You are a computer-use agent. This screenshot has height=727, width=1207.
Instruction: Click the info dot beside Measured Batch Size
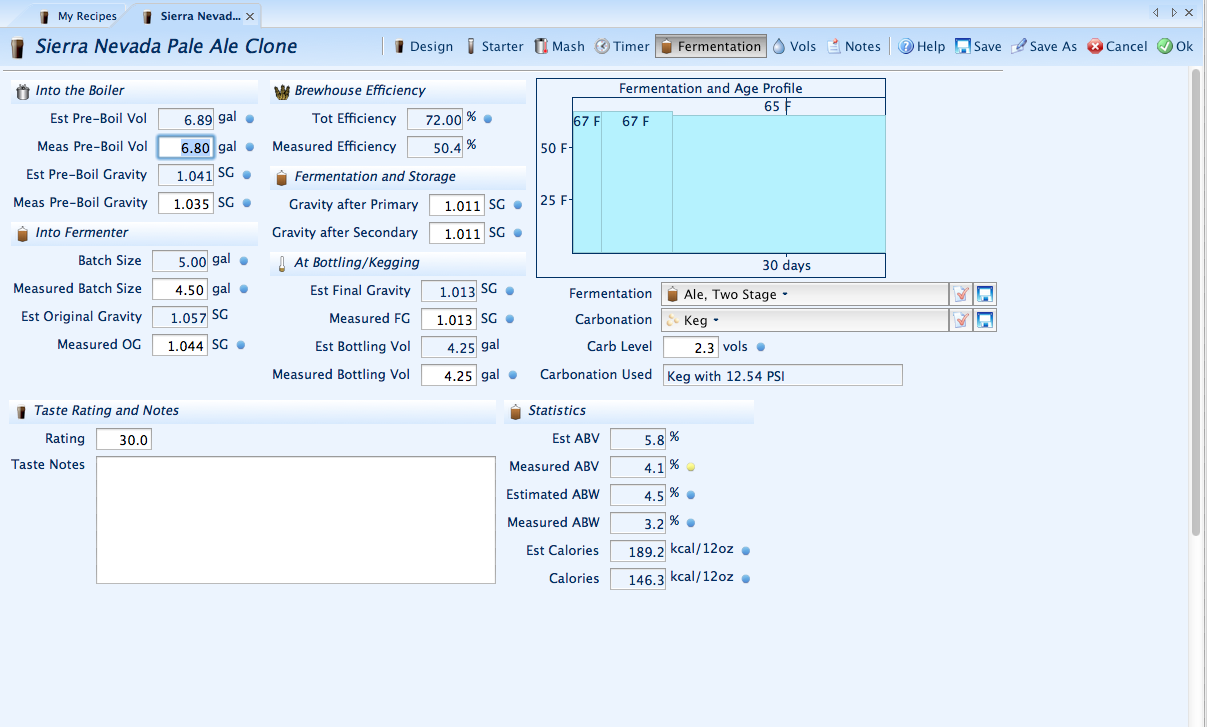pos(243,289)
